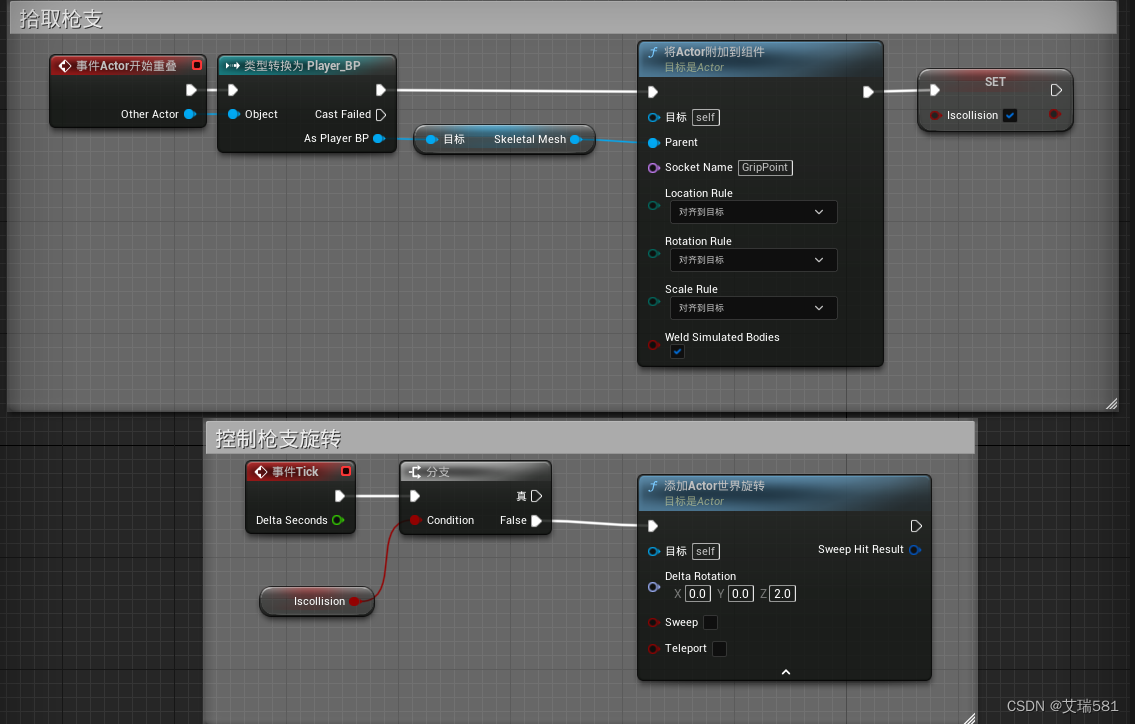Click the Condition input pin on 分支

[x=415, y=521]
